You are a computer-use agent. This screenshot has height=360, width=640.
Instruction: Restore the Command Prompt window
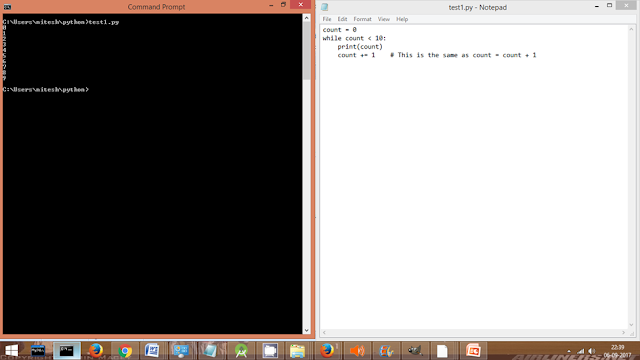click(283, 5)
